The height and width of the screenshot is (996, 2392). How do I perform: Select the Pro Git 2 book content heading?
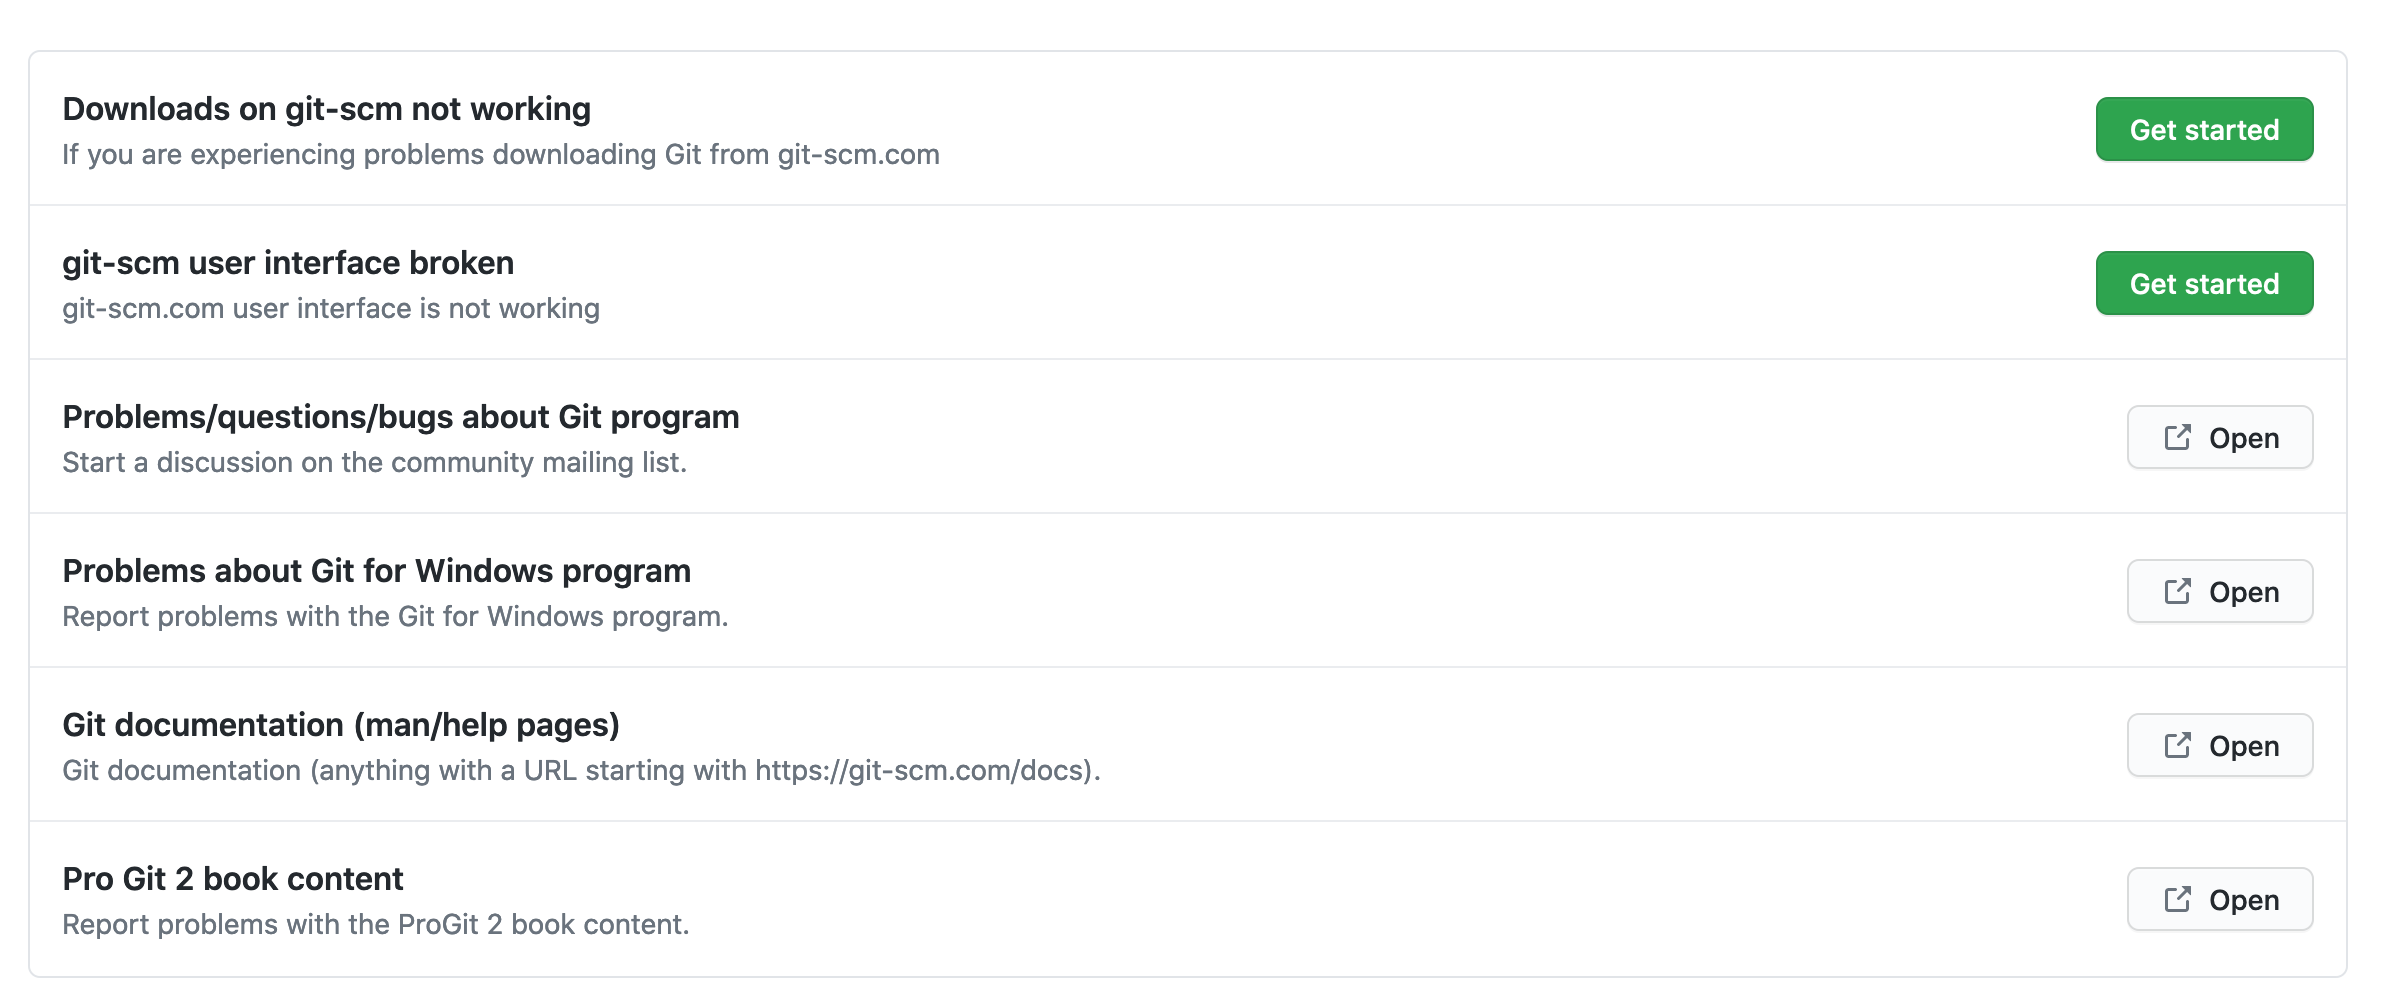pos(233,879)
